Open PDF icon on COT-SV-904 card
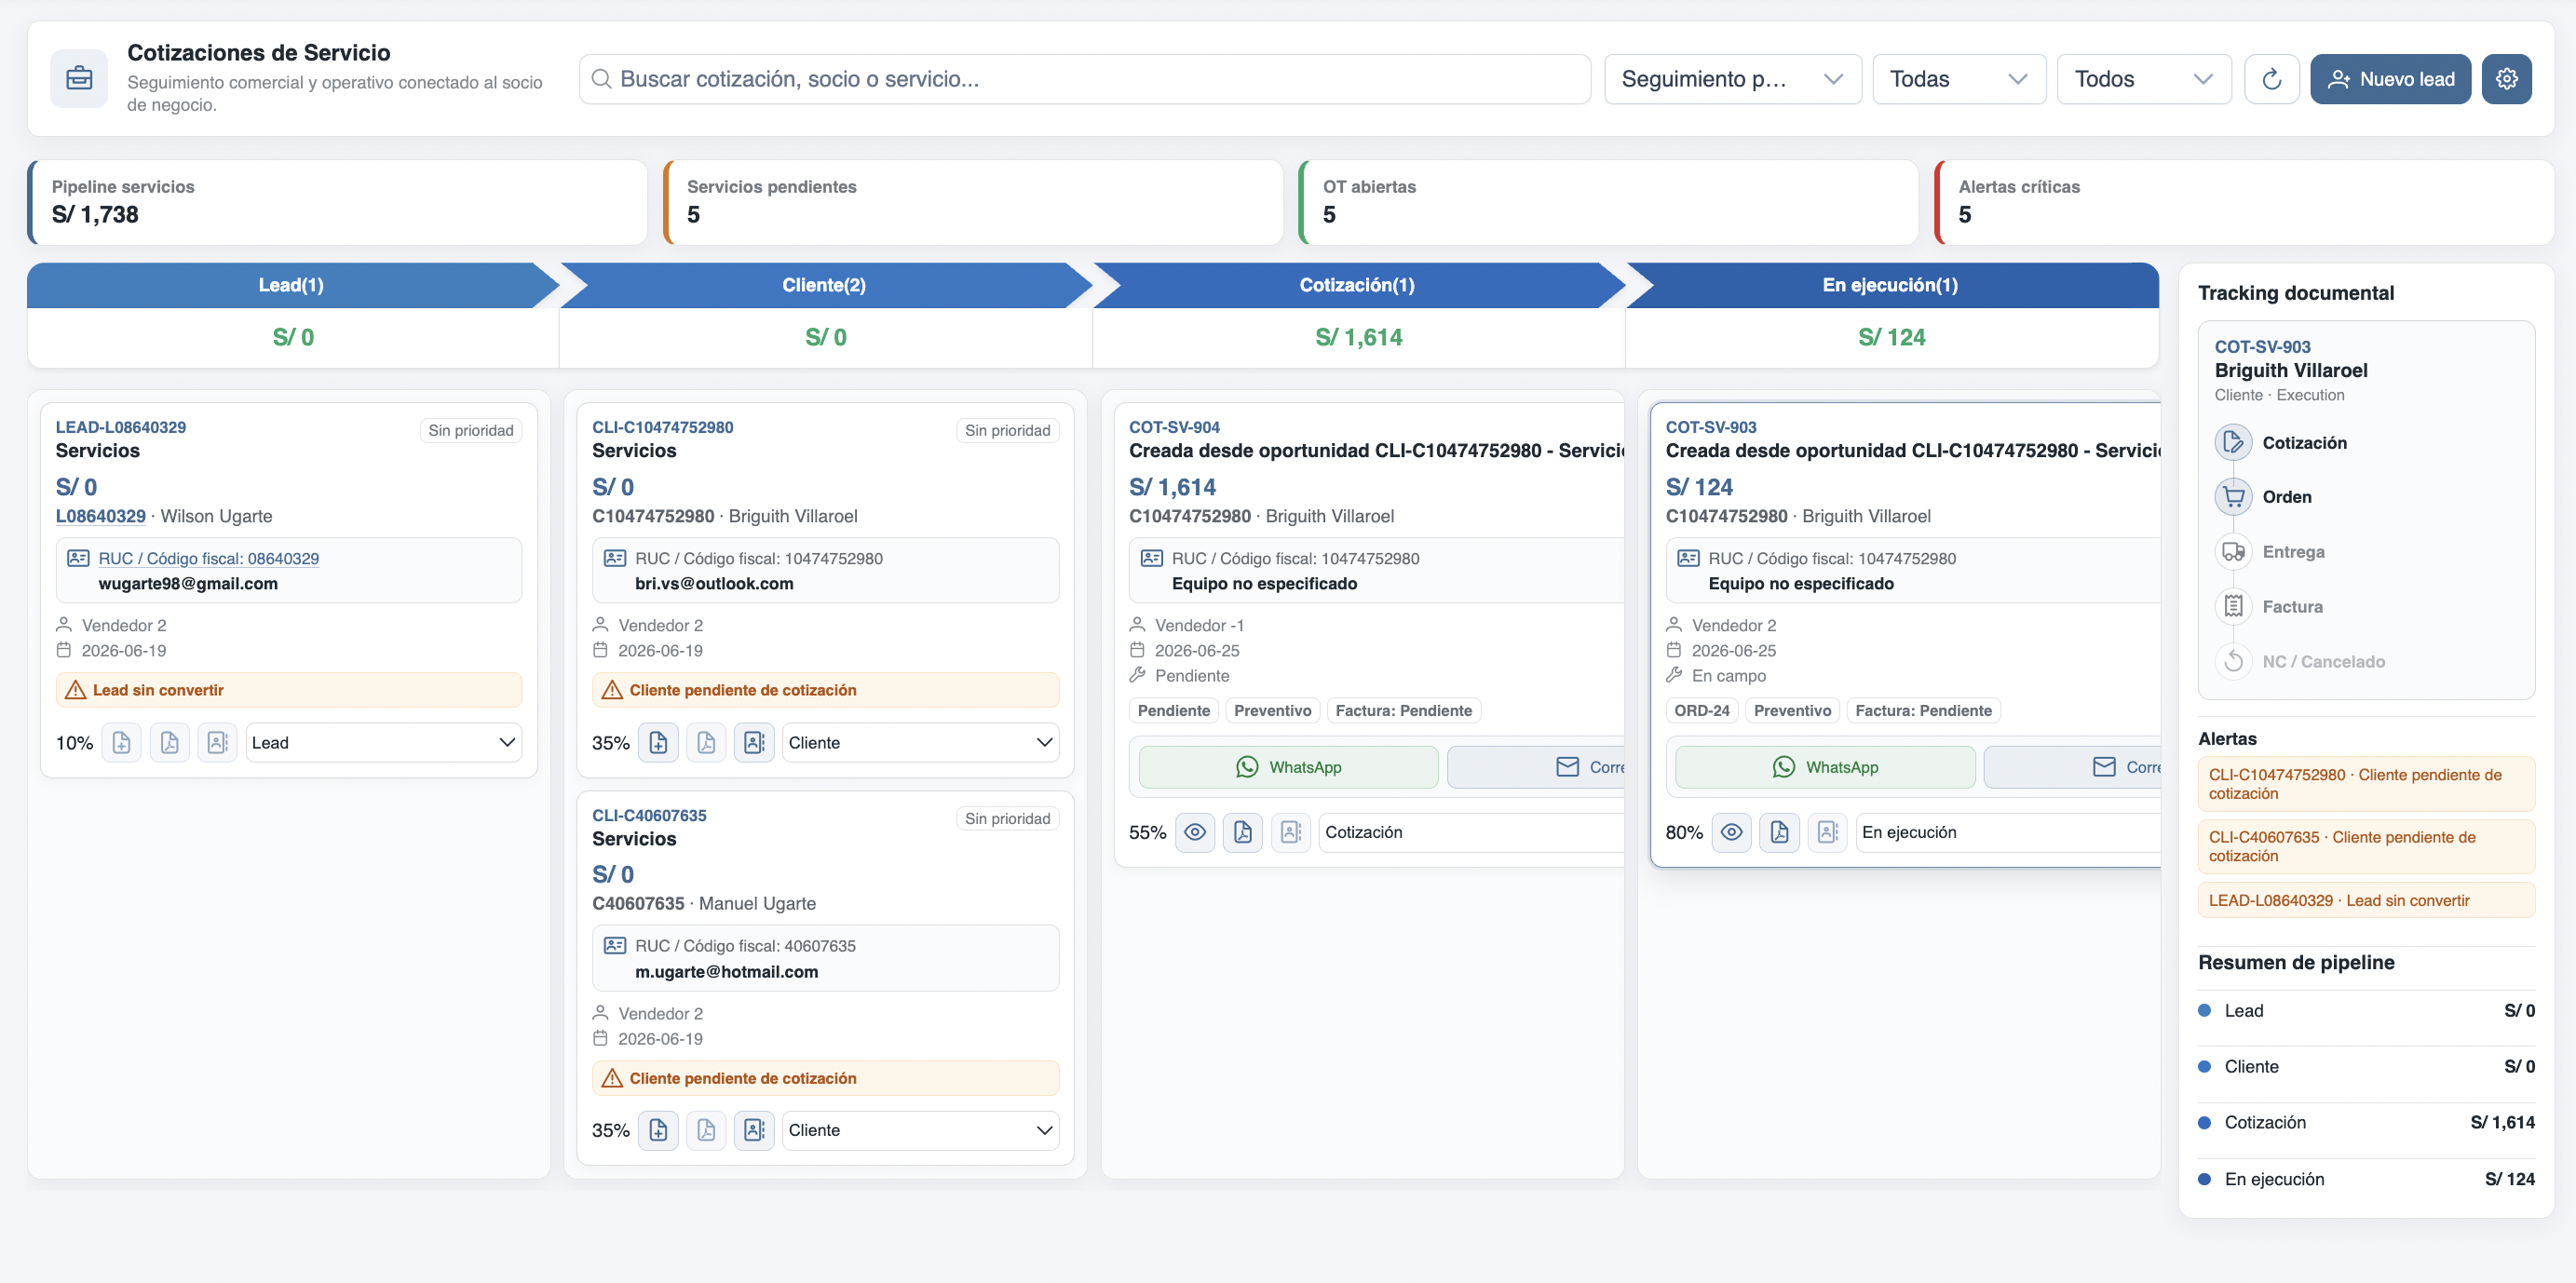 (x=1242, y=832)
